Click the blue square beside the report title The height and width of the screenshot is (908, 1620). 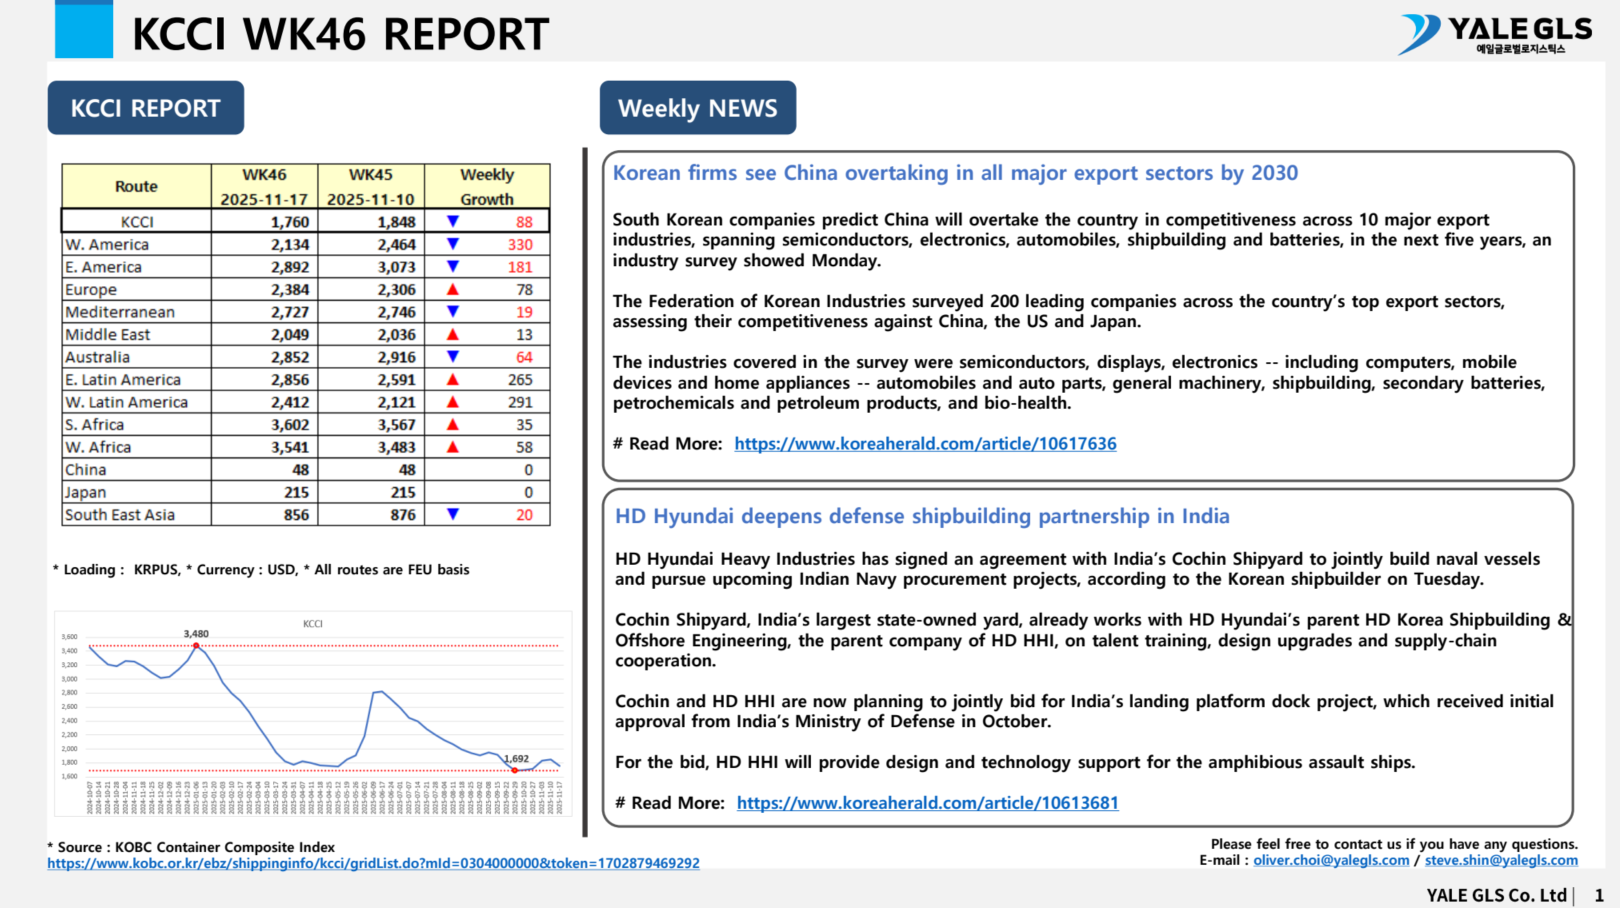[x=84, y=30]
